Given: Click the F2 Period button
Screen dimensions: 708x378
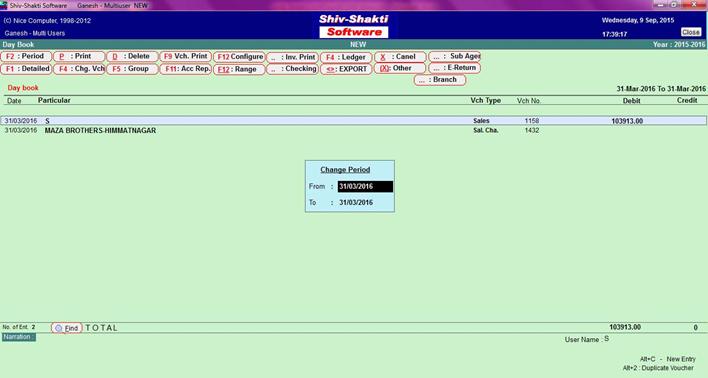Looking at the screenshot, I should pos(26,56).
